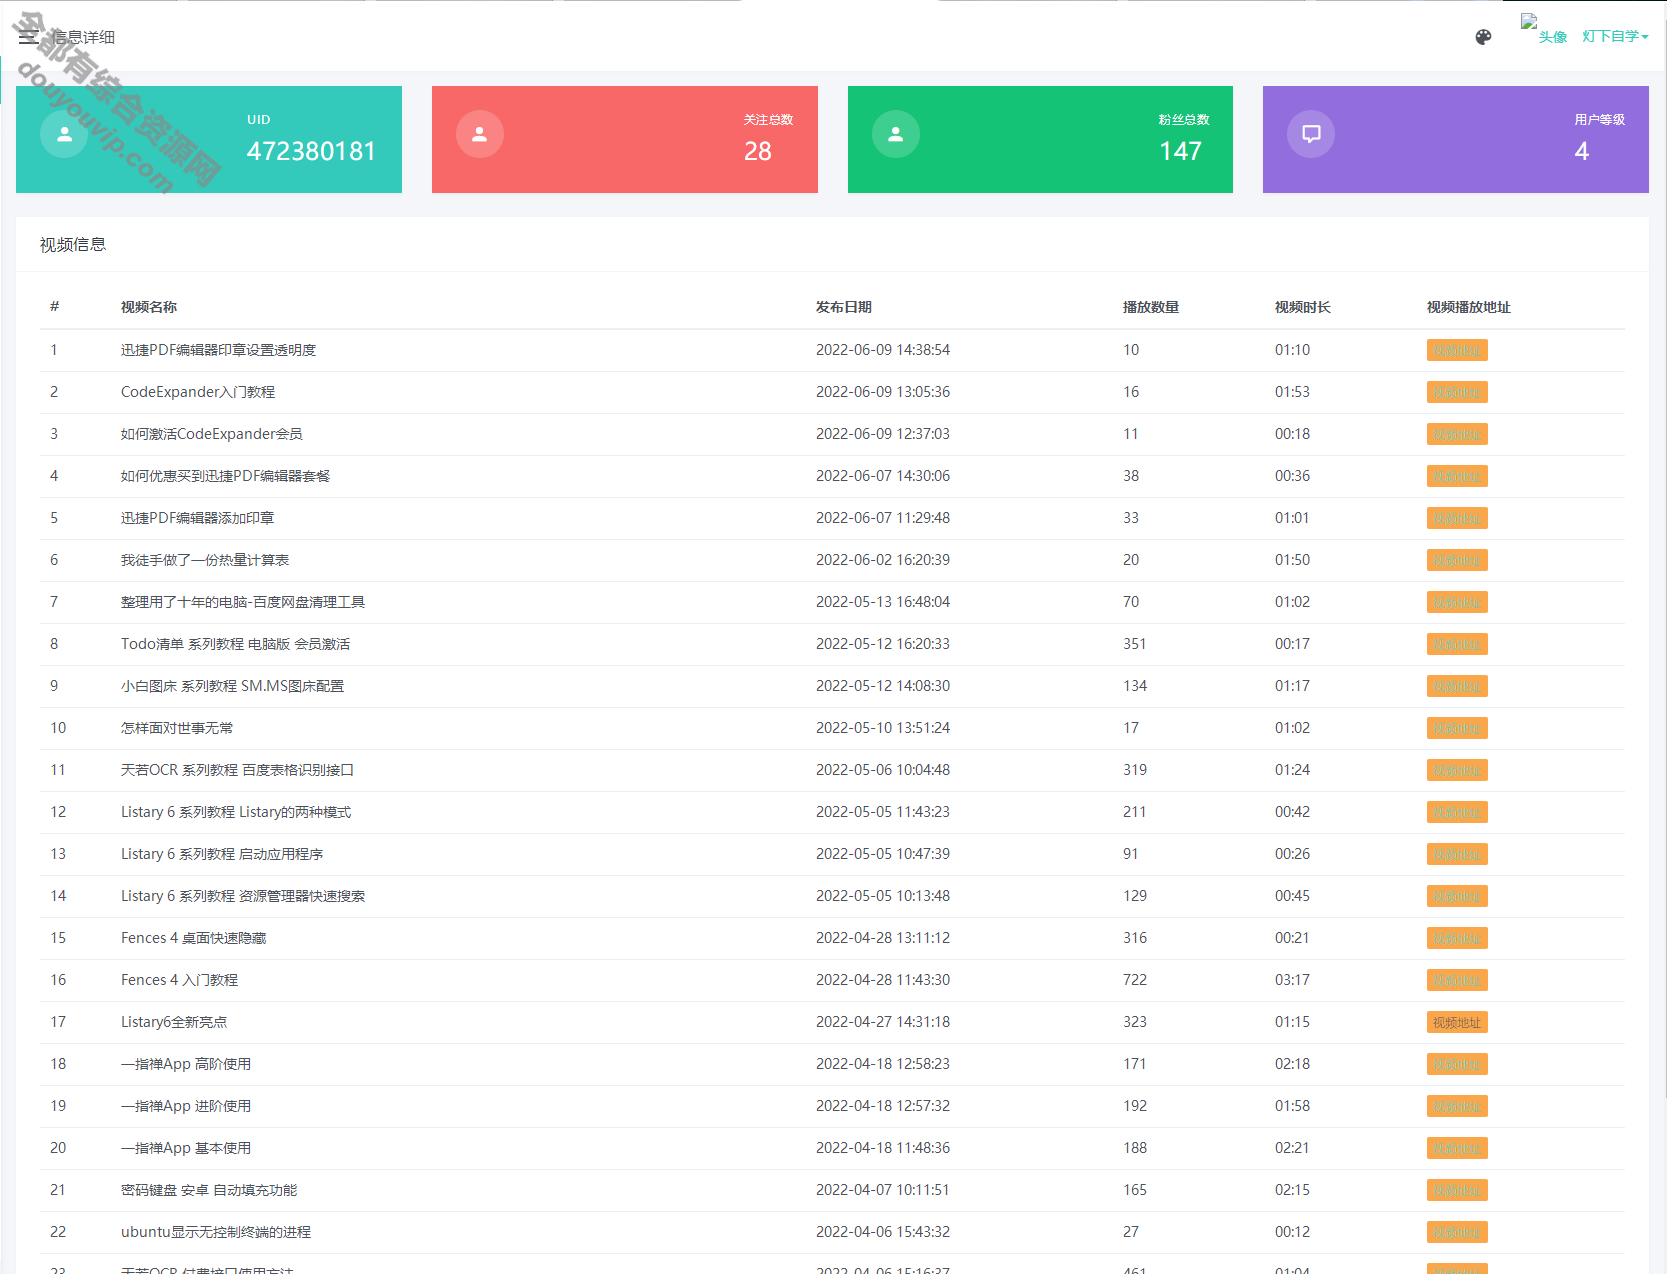Open video link for 一指禅App 进阶使用

coord(1457,1106)
